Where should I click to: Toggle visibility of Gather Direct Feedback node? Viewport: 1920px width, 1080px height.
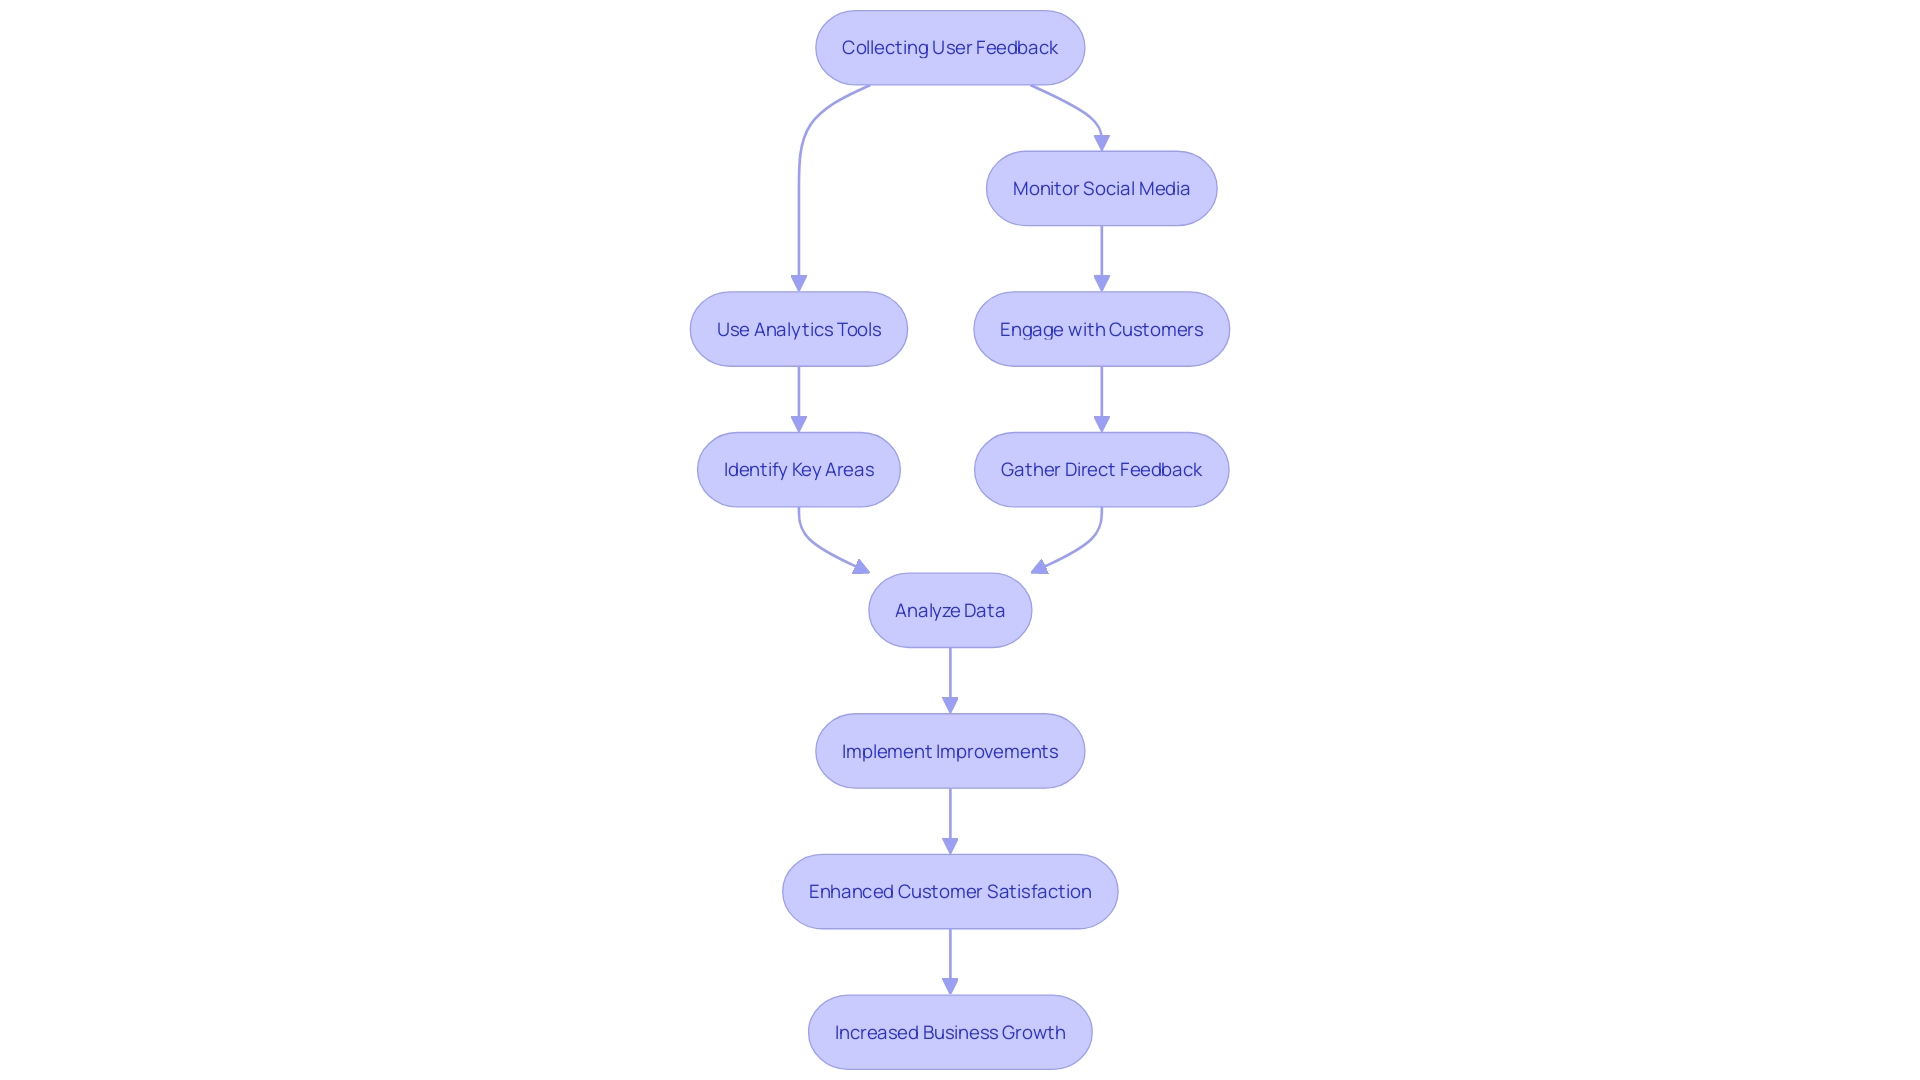point(1102,469)
